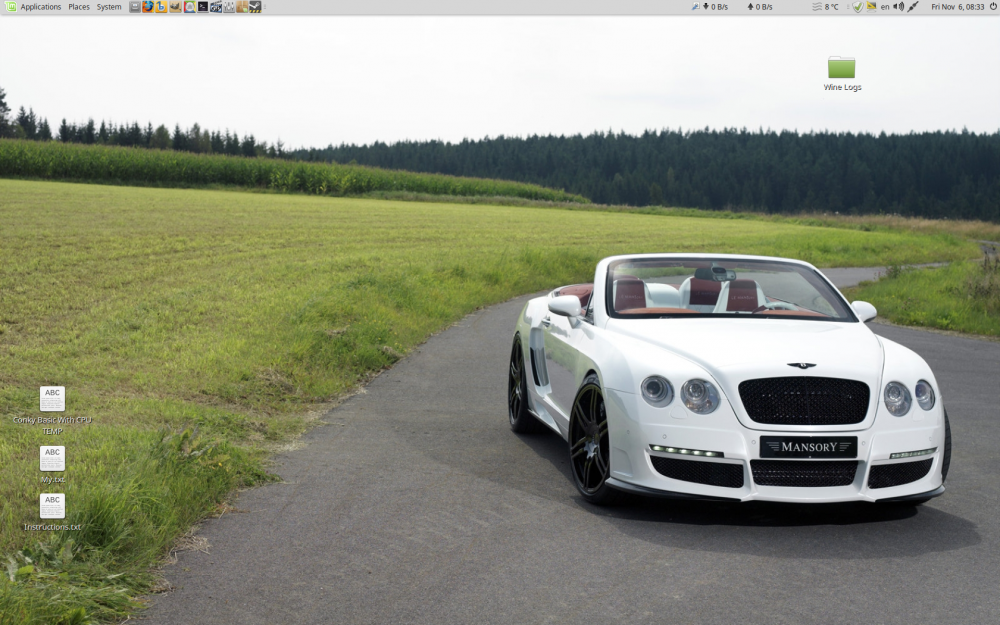Open the volume speaker control

click(899, 7)
